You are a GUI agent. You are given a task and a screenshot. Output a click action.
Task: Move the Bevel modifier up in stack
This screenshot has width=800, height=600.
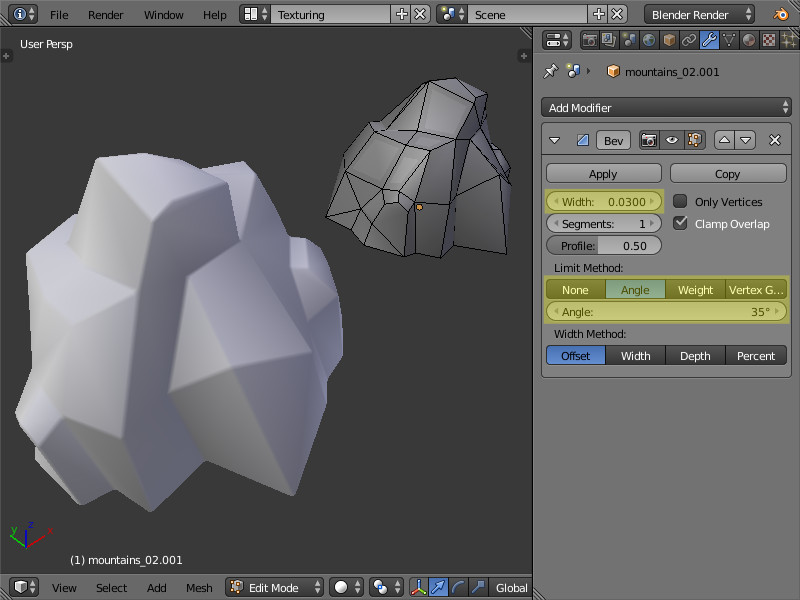click(x=726, y=140)
